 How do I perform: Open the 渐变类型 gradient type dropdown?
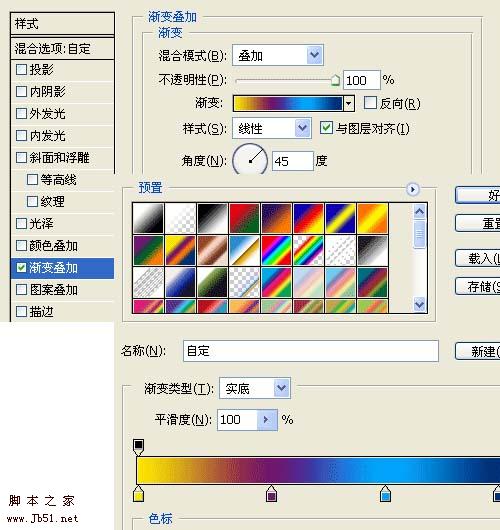[x=282, y=388]
